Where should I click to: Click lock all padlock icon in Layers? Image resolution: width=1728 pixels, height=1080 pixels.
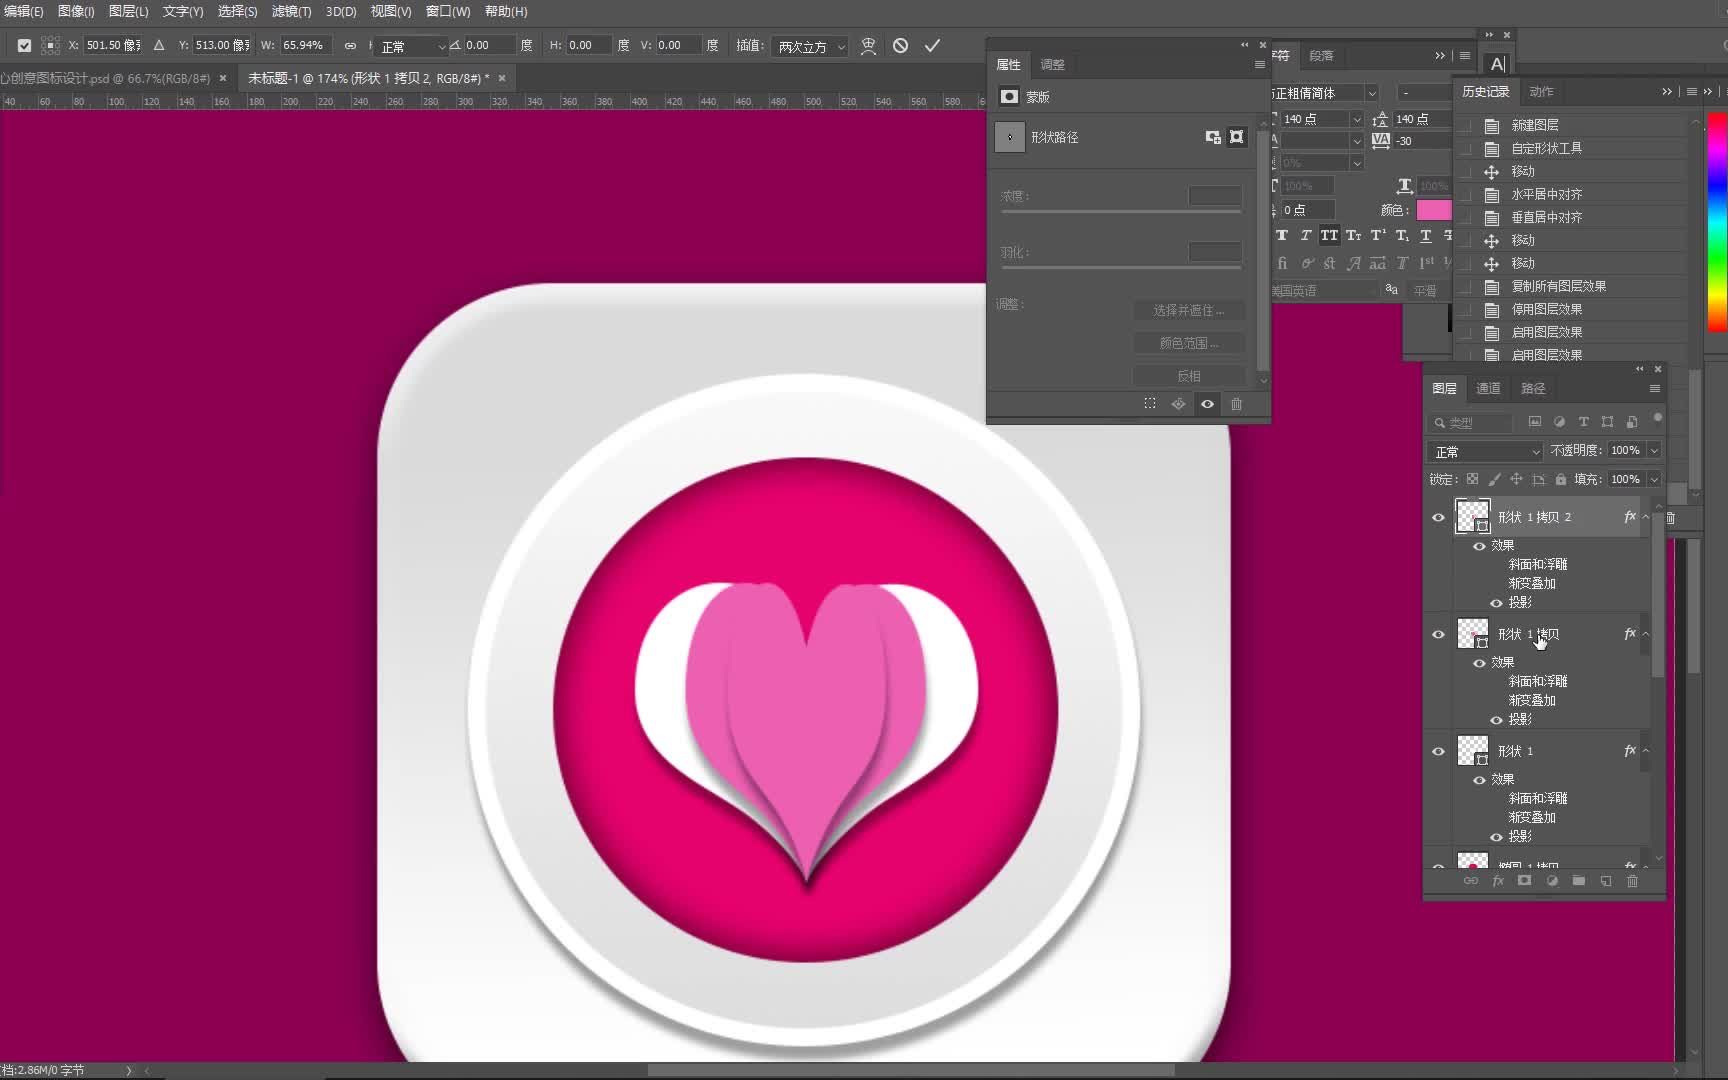pos(1561,480)
